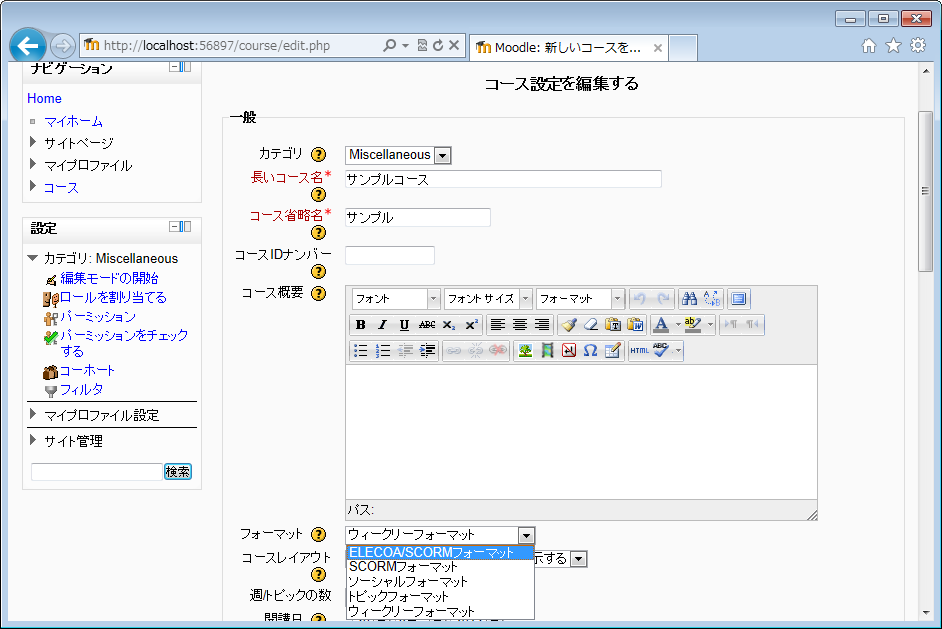Viewport: 942px width, 629px height.
Task: Select ELECOA/SCORMフォーマット from the list
Action: point(439,552)
